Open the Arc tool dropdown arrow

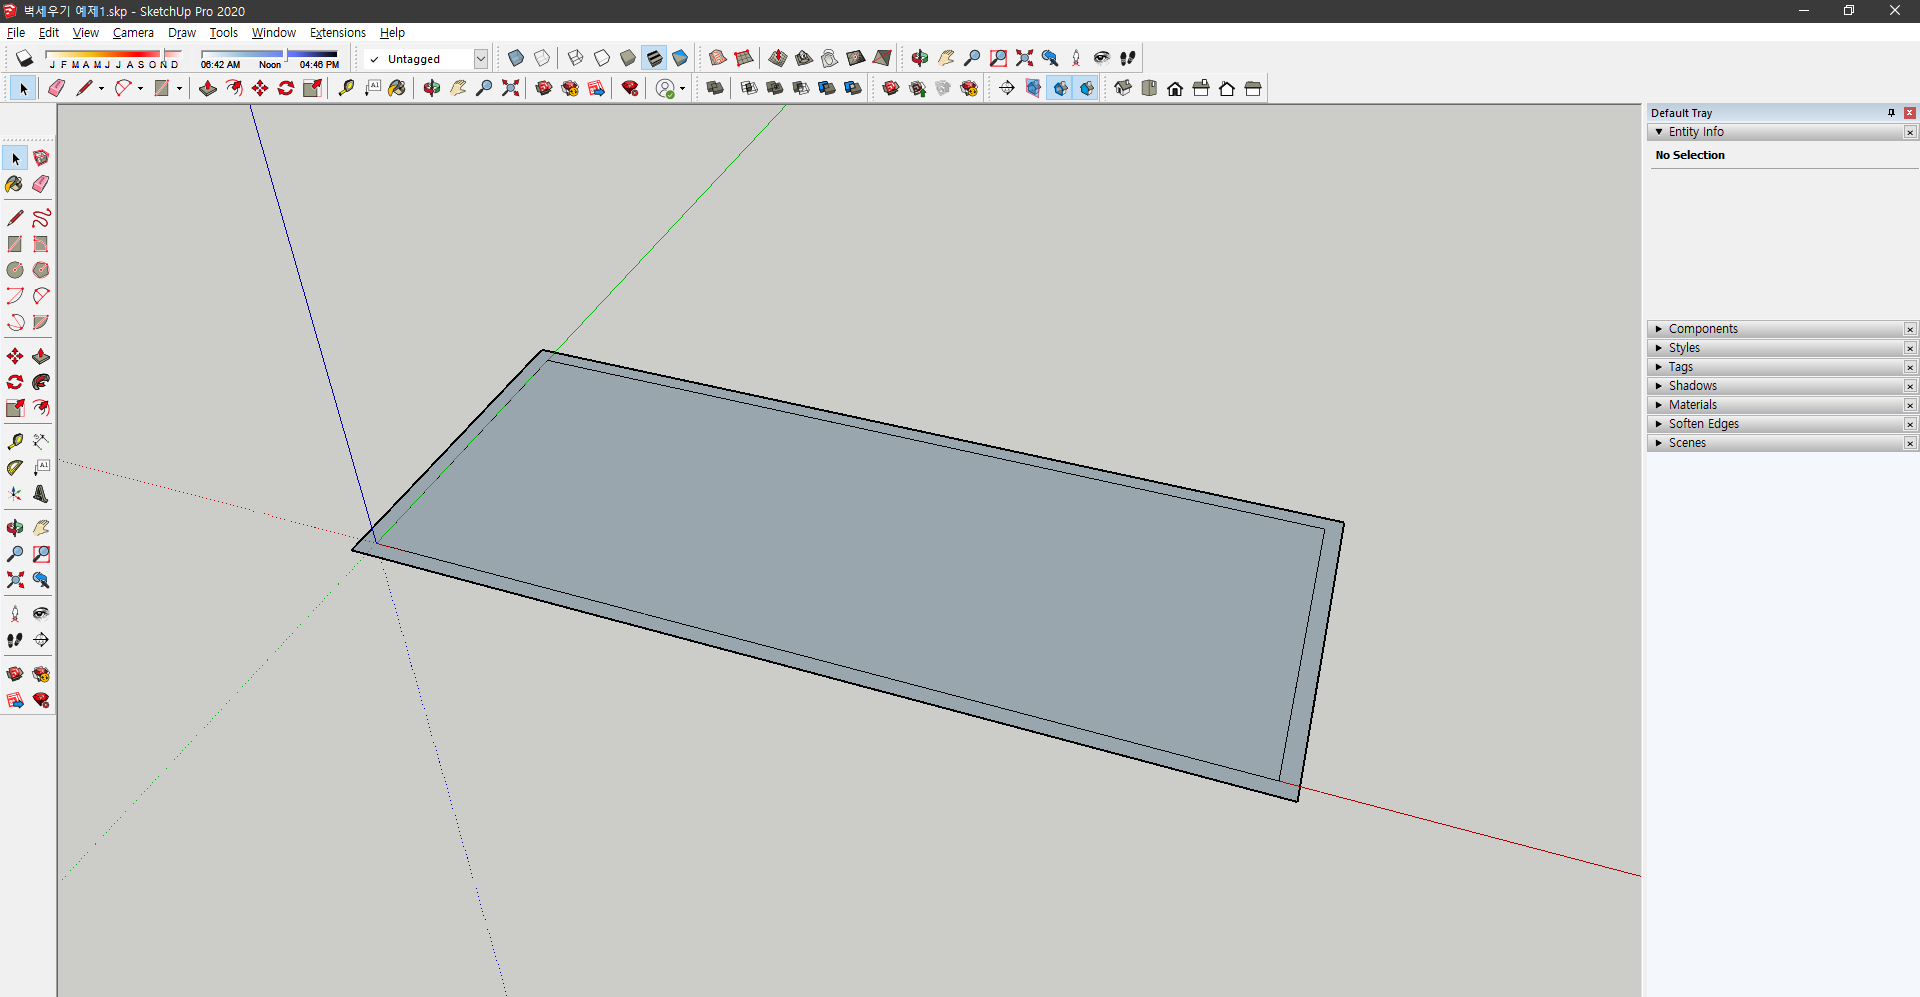pos(140,88)
